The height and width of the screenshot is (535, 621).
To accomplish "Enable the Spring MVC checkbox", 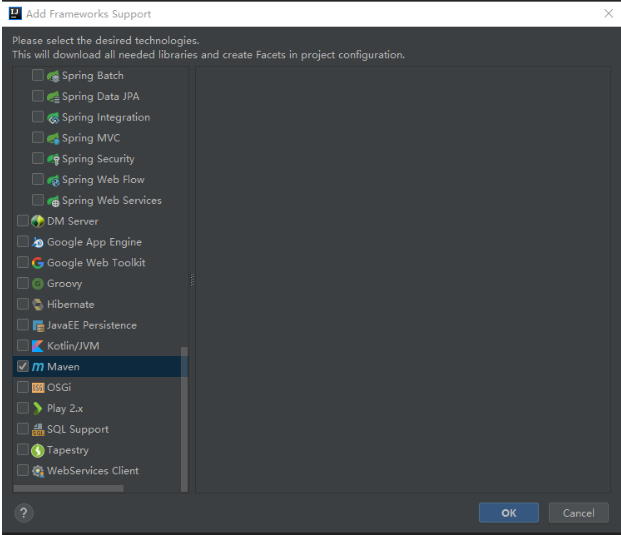I will tap(38, 138).
